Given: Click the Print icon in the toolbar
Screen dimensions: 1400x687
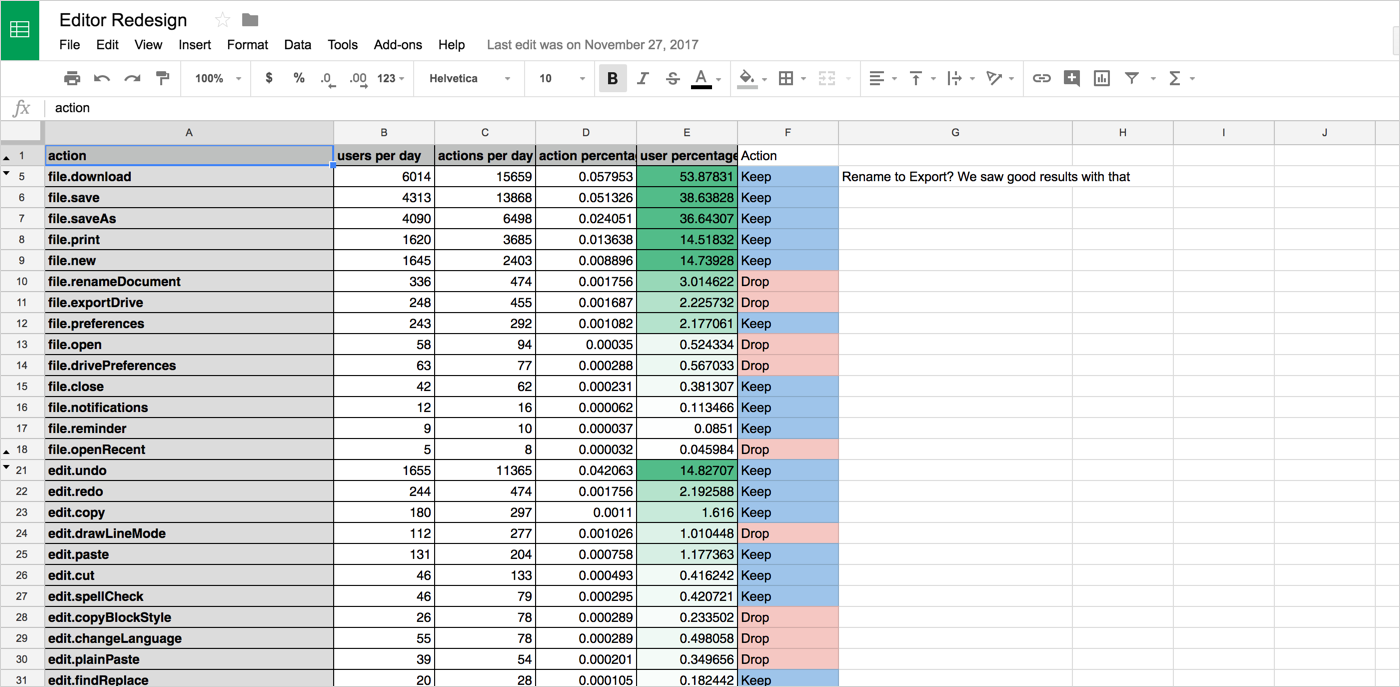Looking at the screenshot, I should tap(71, 78).
